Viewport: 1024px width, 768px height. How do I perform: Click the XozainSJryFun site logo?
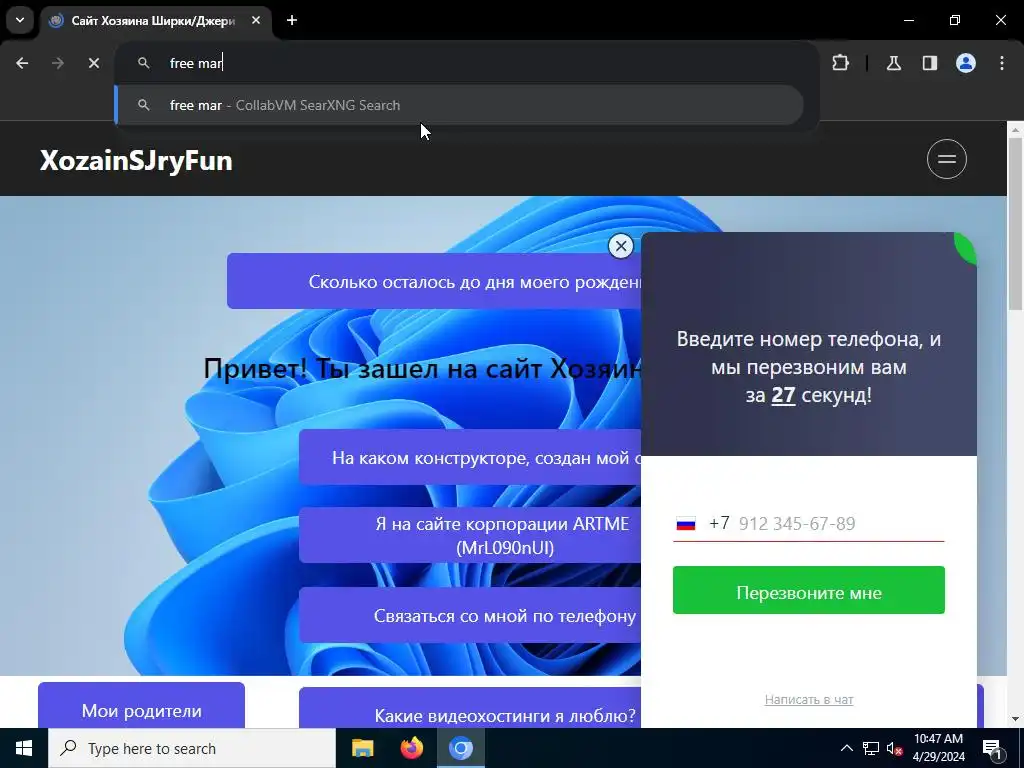136,161
